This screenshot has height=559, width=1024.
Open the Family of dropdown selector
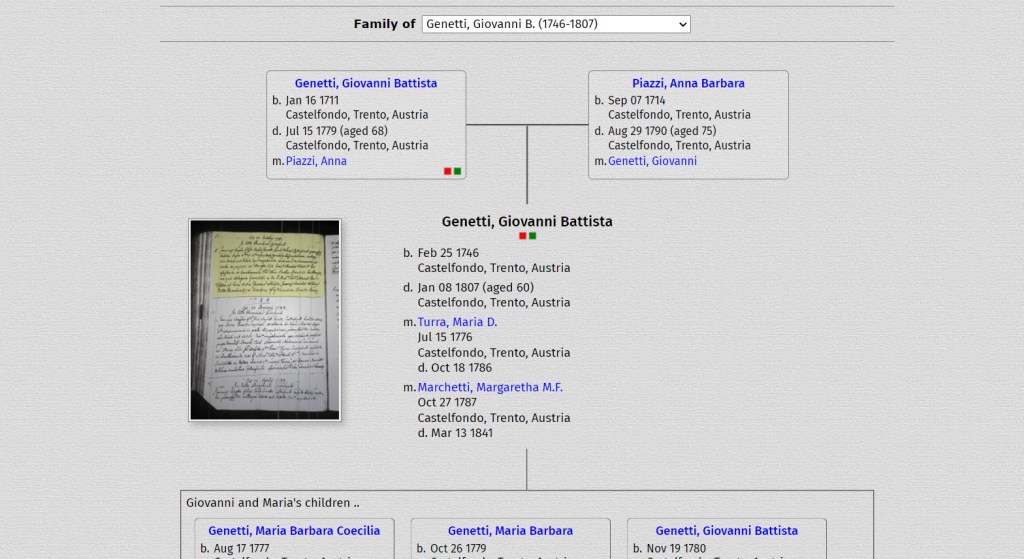[556, 24]
